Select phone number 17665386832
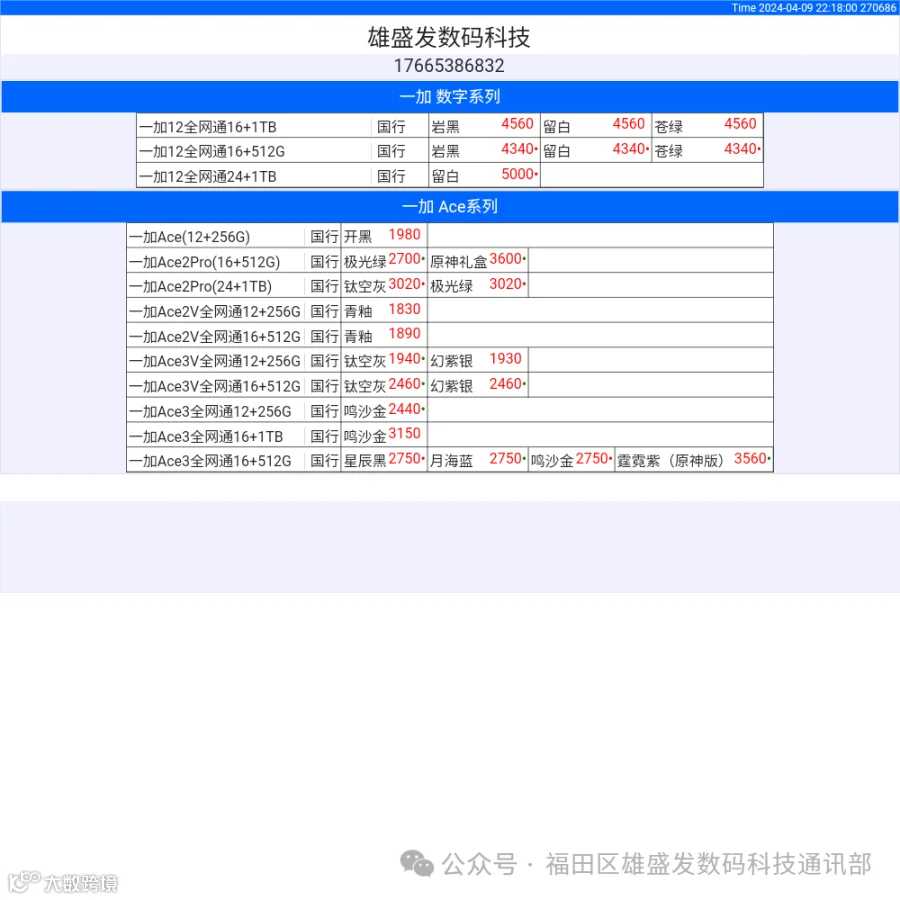The image size is (900, 900). (449, 65)
